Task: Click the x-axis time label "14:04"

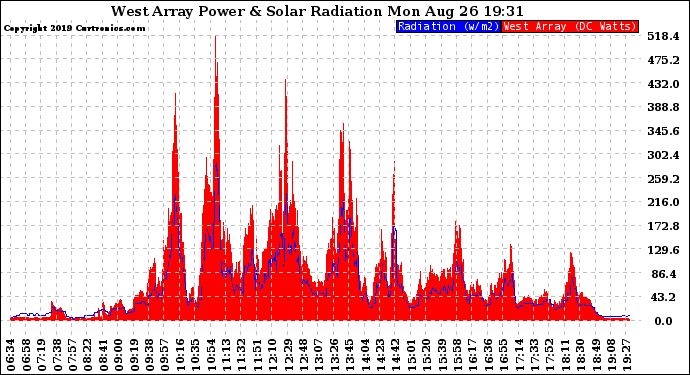Action: click(366, 355)
